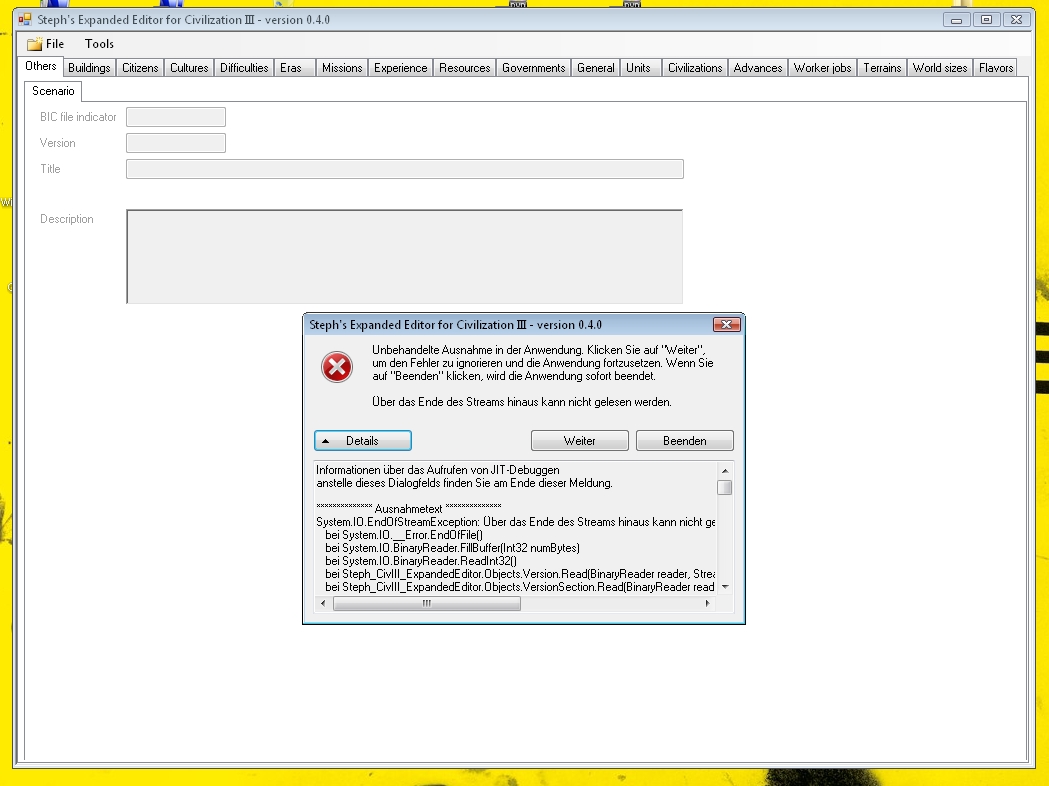
Task: Go to the Civilizations tab
Action: [695, 68]
